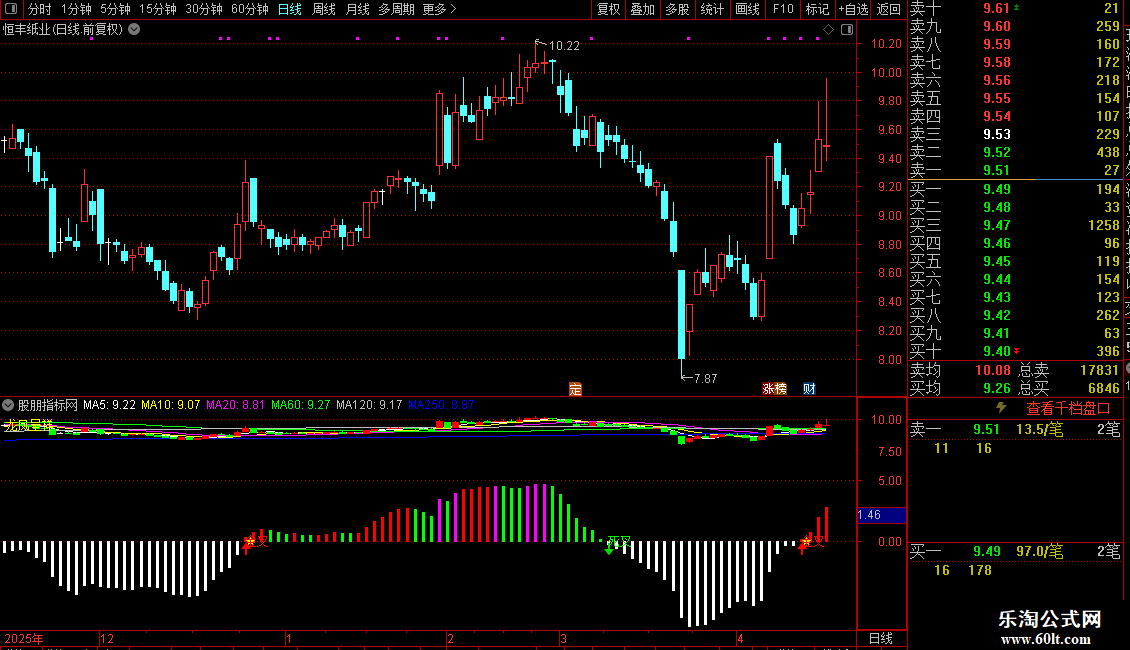Expand the 恒丰纸业 chart title dropdown
The height and width of the screenshot is (650, 1130).
134,30
